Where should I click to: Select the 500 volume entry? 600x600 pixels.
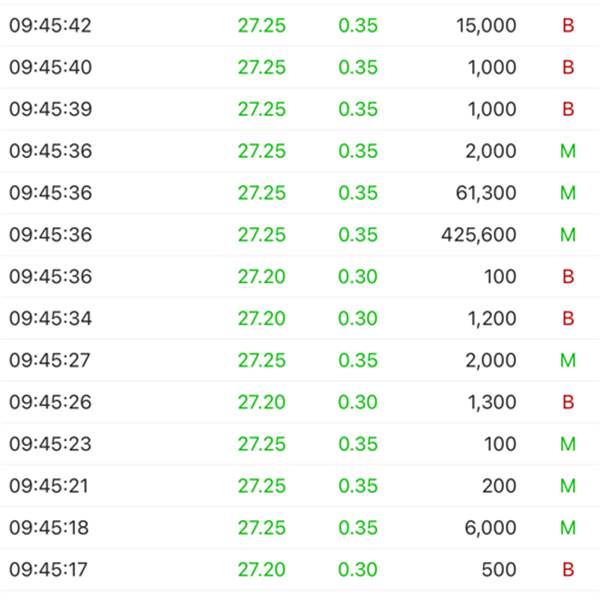point(499,570)
